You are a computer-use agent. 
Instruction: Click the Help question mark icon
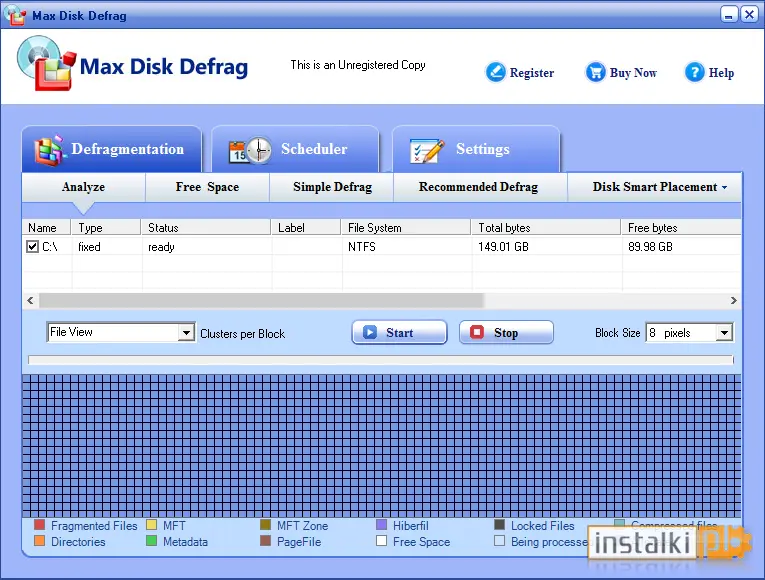pos(694,73)
